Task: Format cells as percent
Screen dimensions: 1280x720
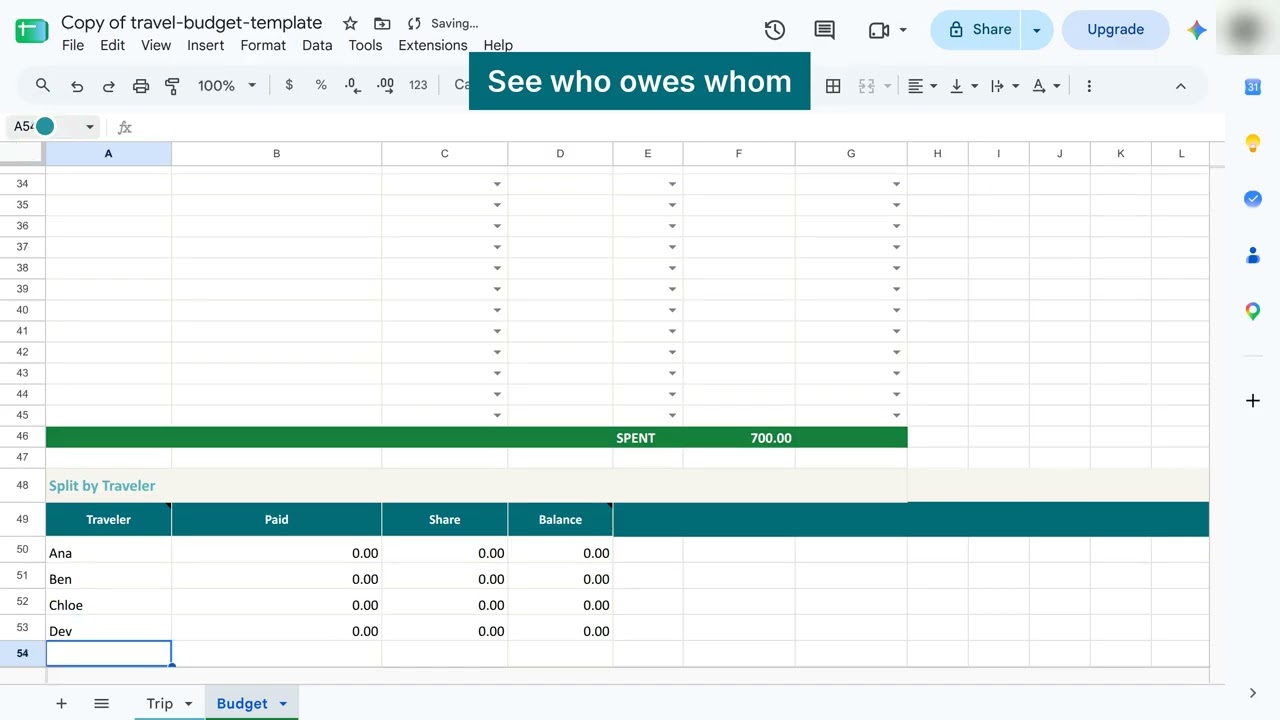Action: [x=321, y=85]
